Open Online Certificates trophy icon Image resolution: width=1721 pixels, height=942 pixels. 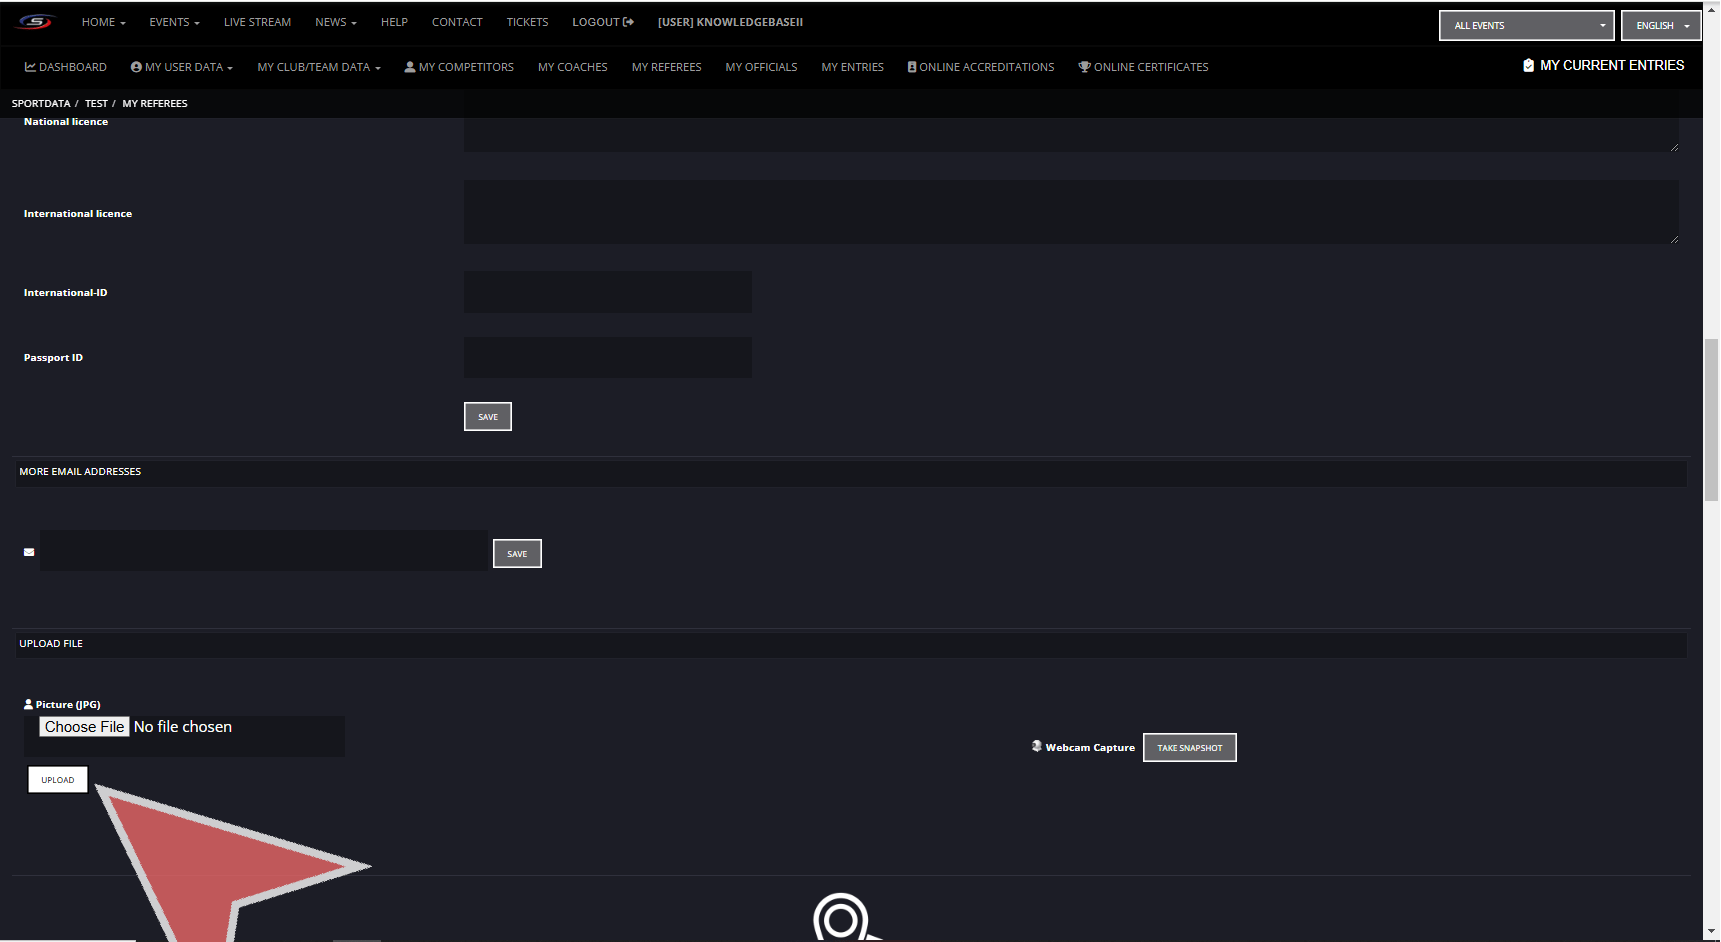pyautogui.click(x=1084, y=67)
